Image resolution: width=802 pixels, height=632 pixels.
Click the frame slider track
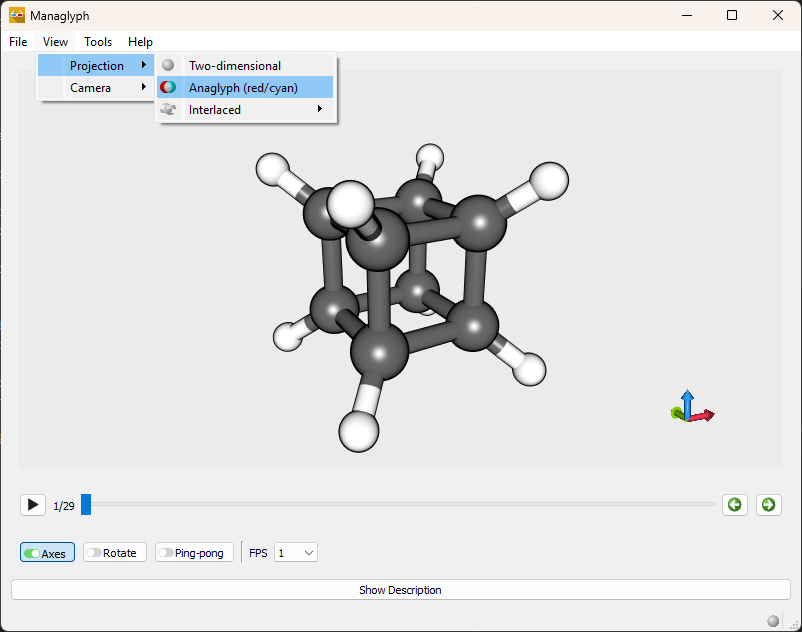coord(400,505)
